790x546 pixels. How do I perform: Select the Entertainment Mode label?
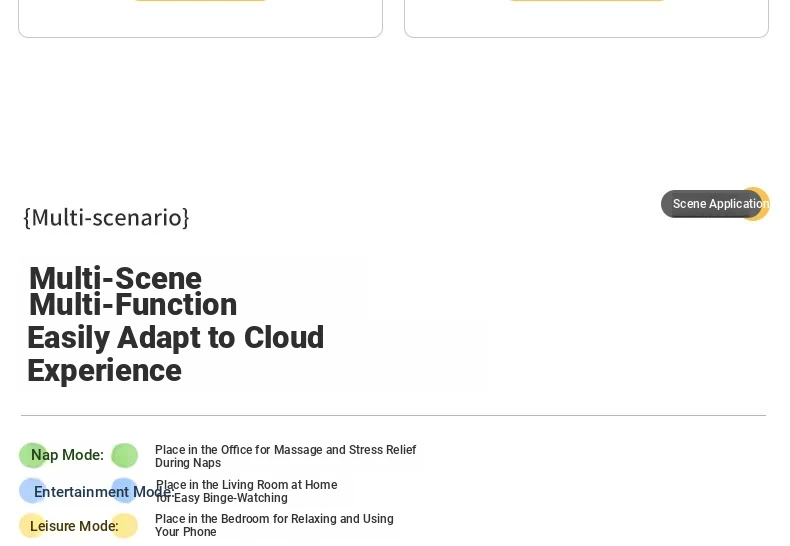pyautogui.click(x=103, y=492)
